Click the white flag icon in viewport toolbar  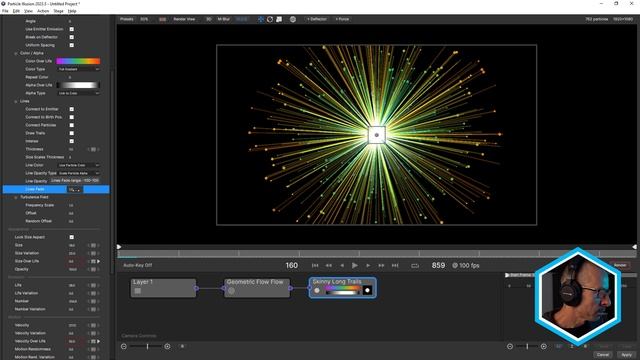pyautogui.click(x=279, y=19)
